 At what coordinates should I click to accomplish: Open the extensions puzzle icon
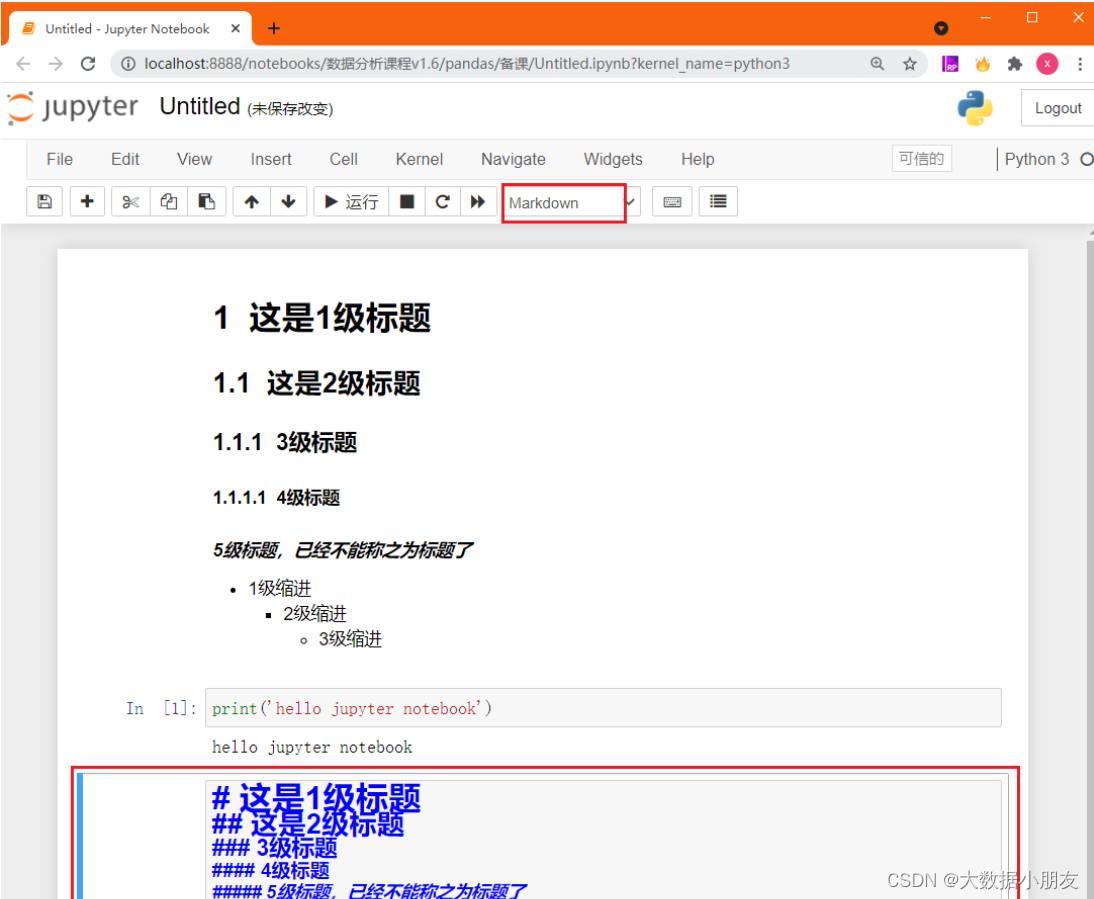(1014, 64)
